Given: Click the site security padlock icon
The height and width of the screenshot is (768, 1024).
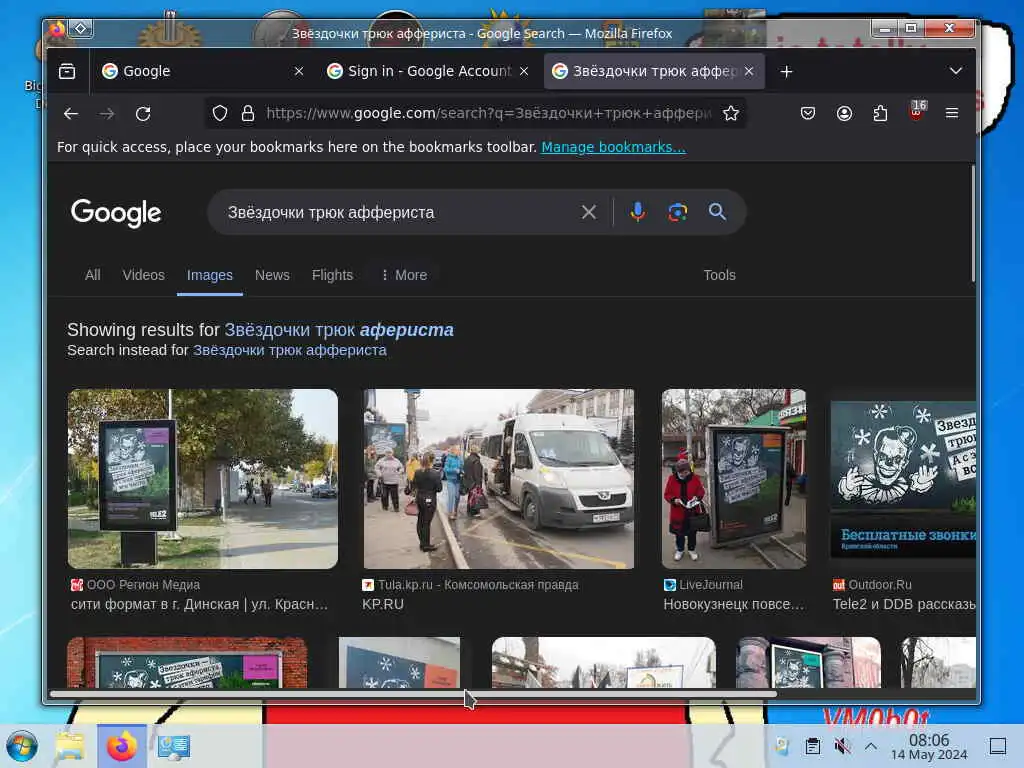Looking at the screenshot, I should tap(248, 114).
